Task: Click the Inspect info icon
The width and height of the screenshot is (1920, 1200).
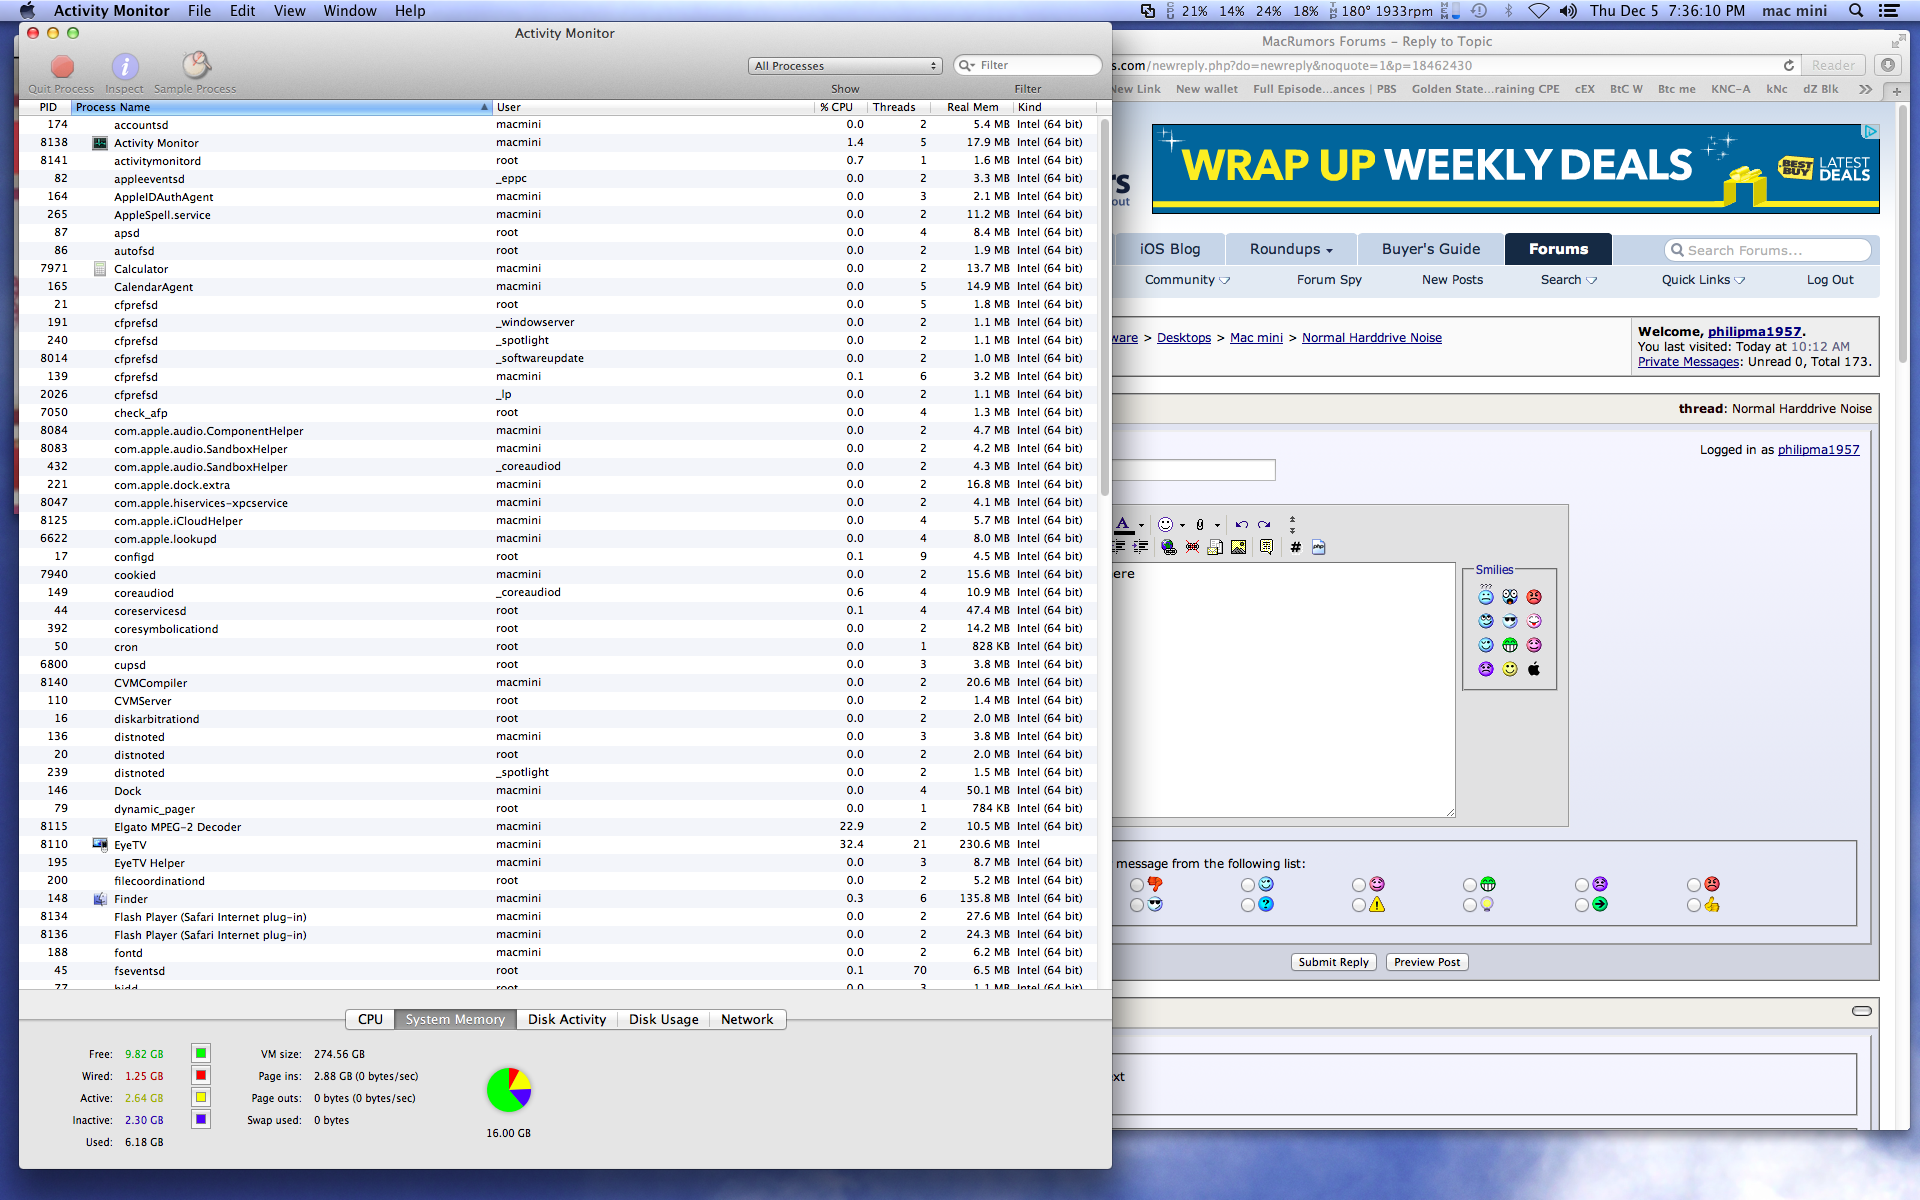Action: coord(124,66)
